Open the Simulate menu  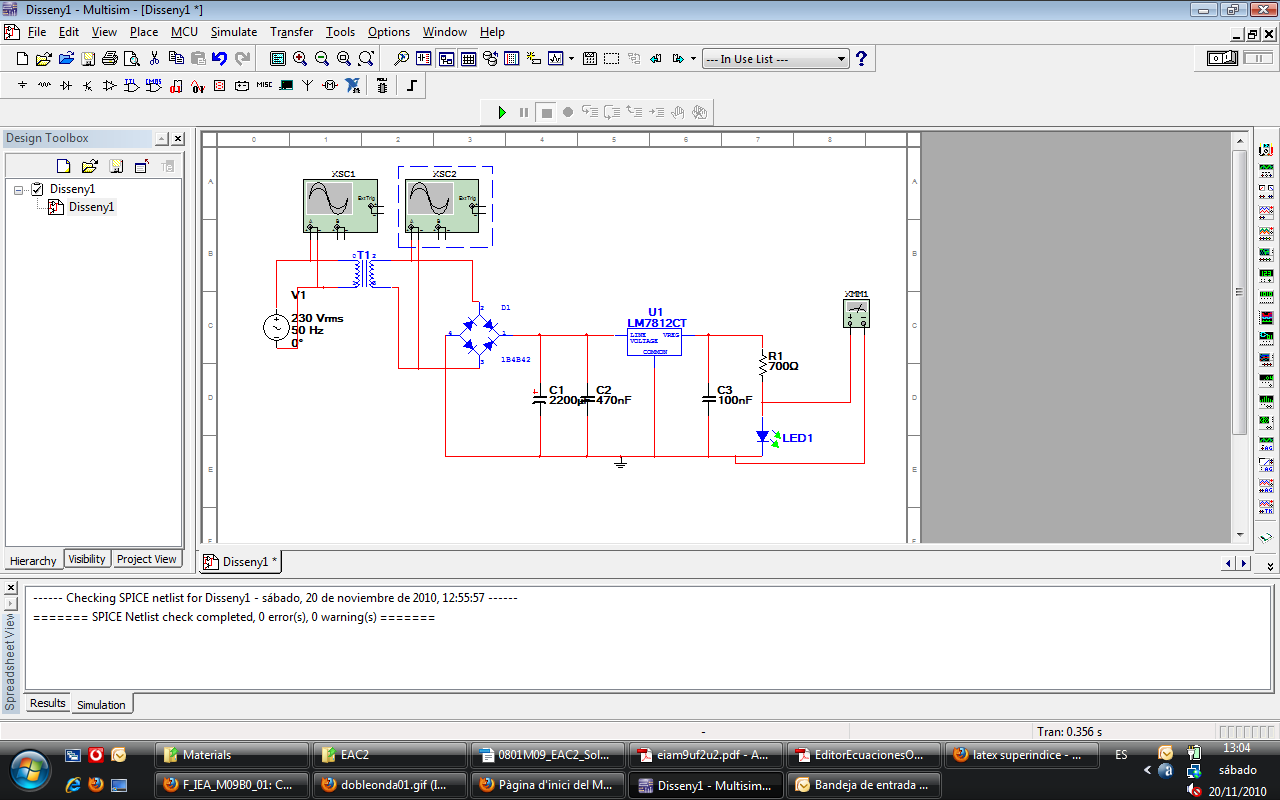pyautogui.click(x=233, y=32)
